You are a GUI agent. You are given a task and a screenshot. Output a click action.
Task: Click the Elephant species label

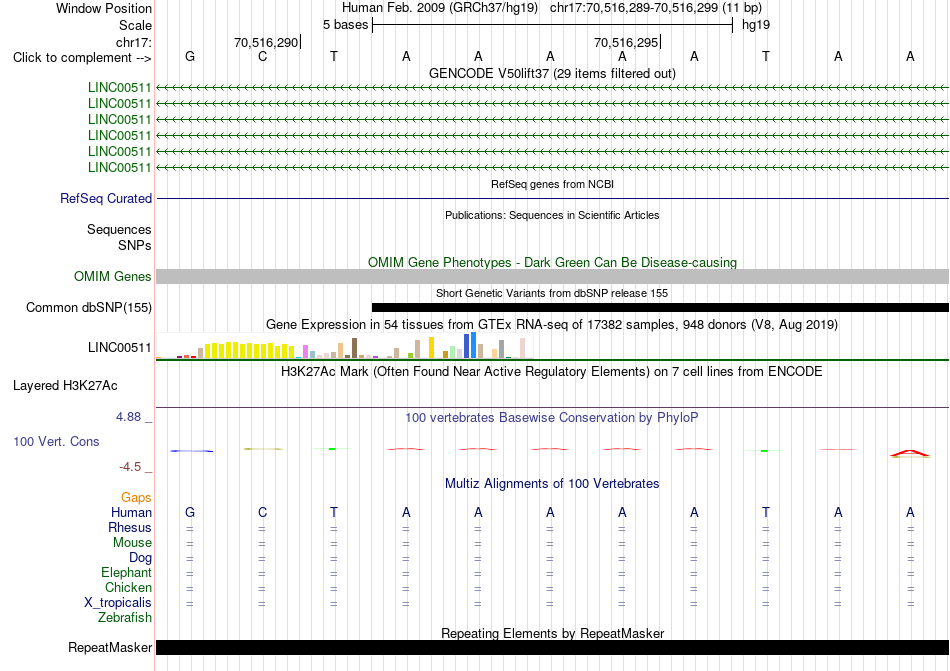coord(126,572)
